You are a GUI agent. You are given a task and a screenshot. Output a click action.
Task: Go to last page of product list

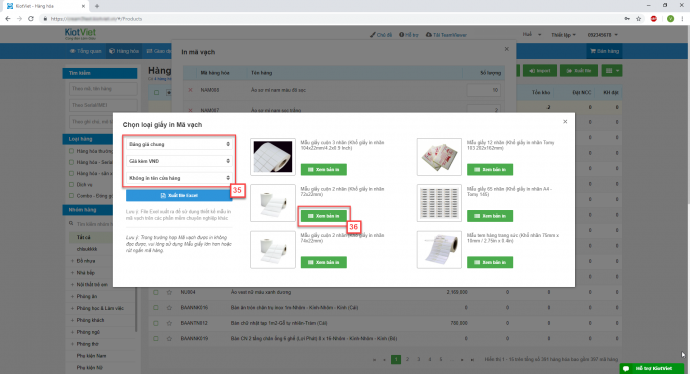click(472, 359)
